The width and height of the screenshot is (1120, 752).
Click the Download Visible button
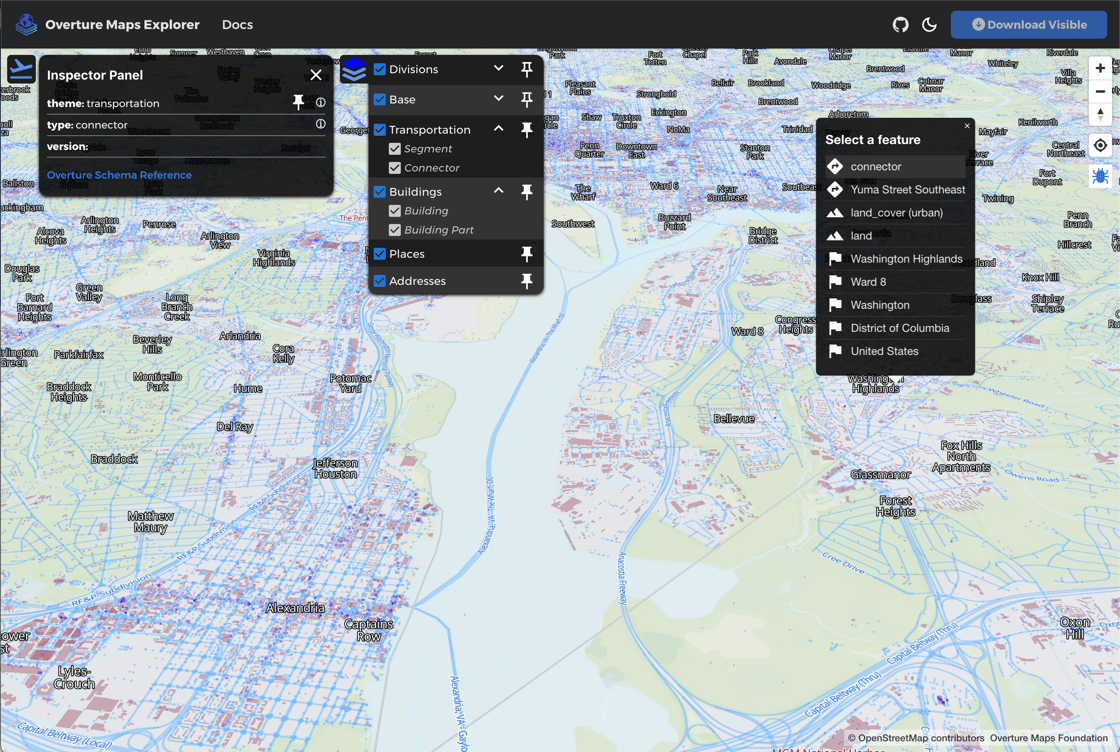click(x=1029, y=24)
